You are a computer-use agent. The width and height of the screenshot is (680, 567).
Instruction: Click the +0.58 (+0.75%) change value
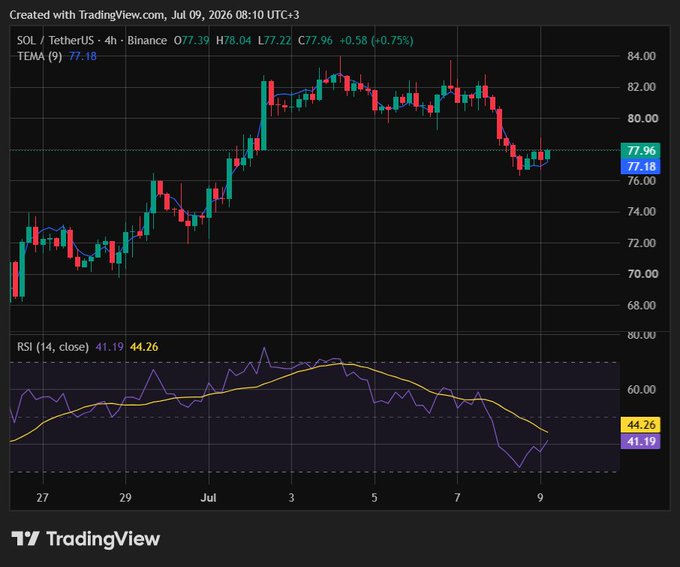376,40
